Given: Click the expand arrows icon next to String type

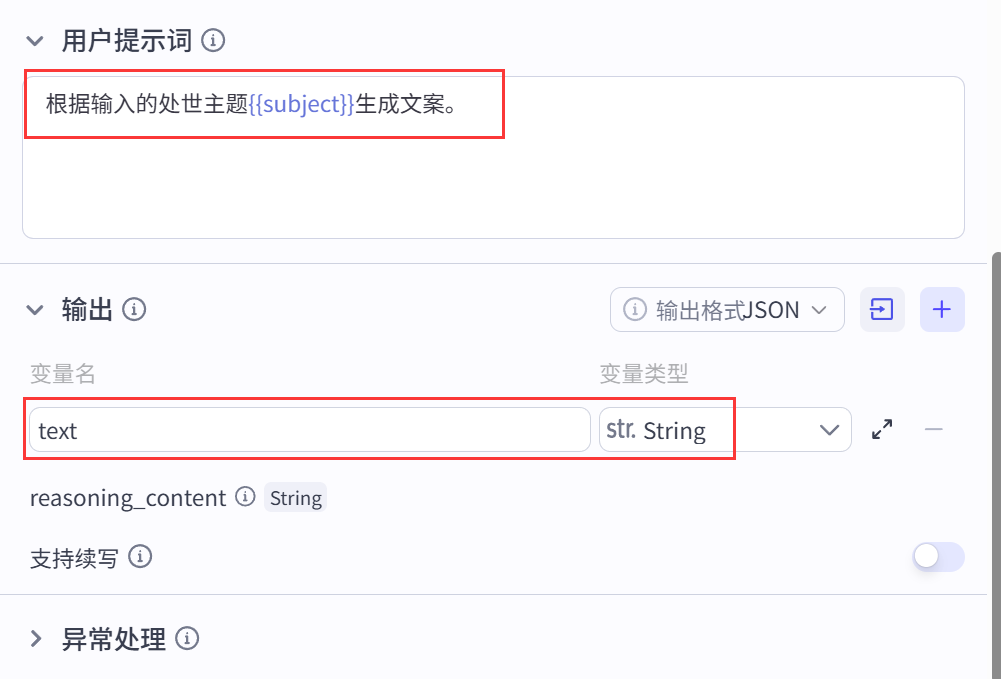Looking at the screenshot, I should point(883,429).
